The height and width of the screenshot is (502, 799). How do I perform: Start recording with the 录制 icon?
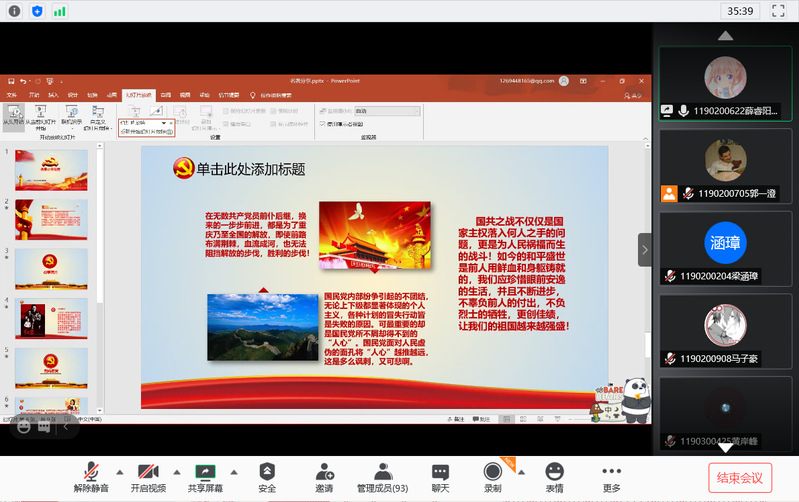(x=492, y=471)
